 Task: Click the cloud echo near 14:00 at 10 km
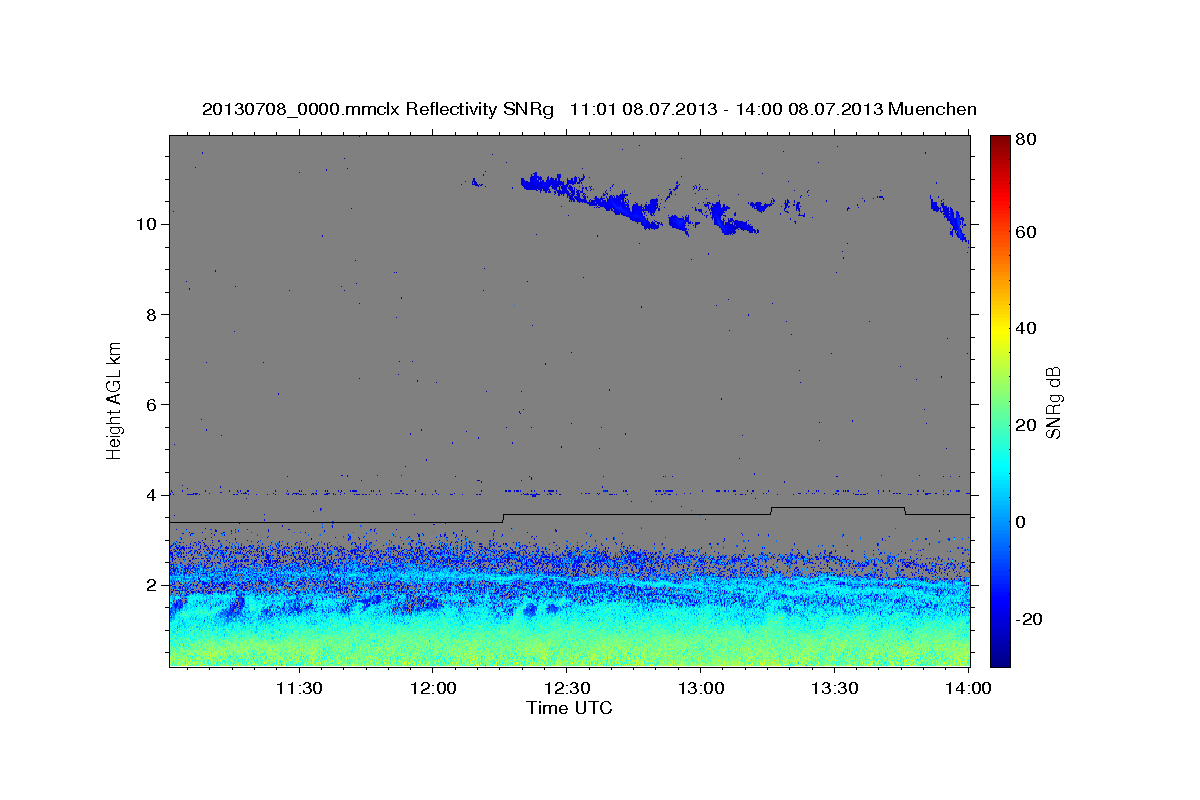(949, 219)
